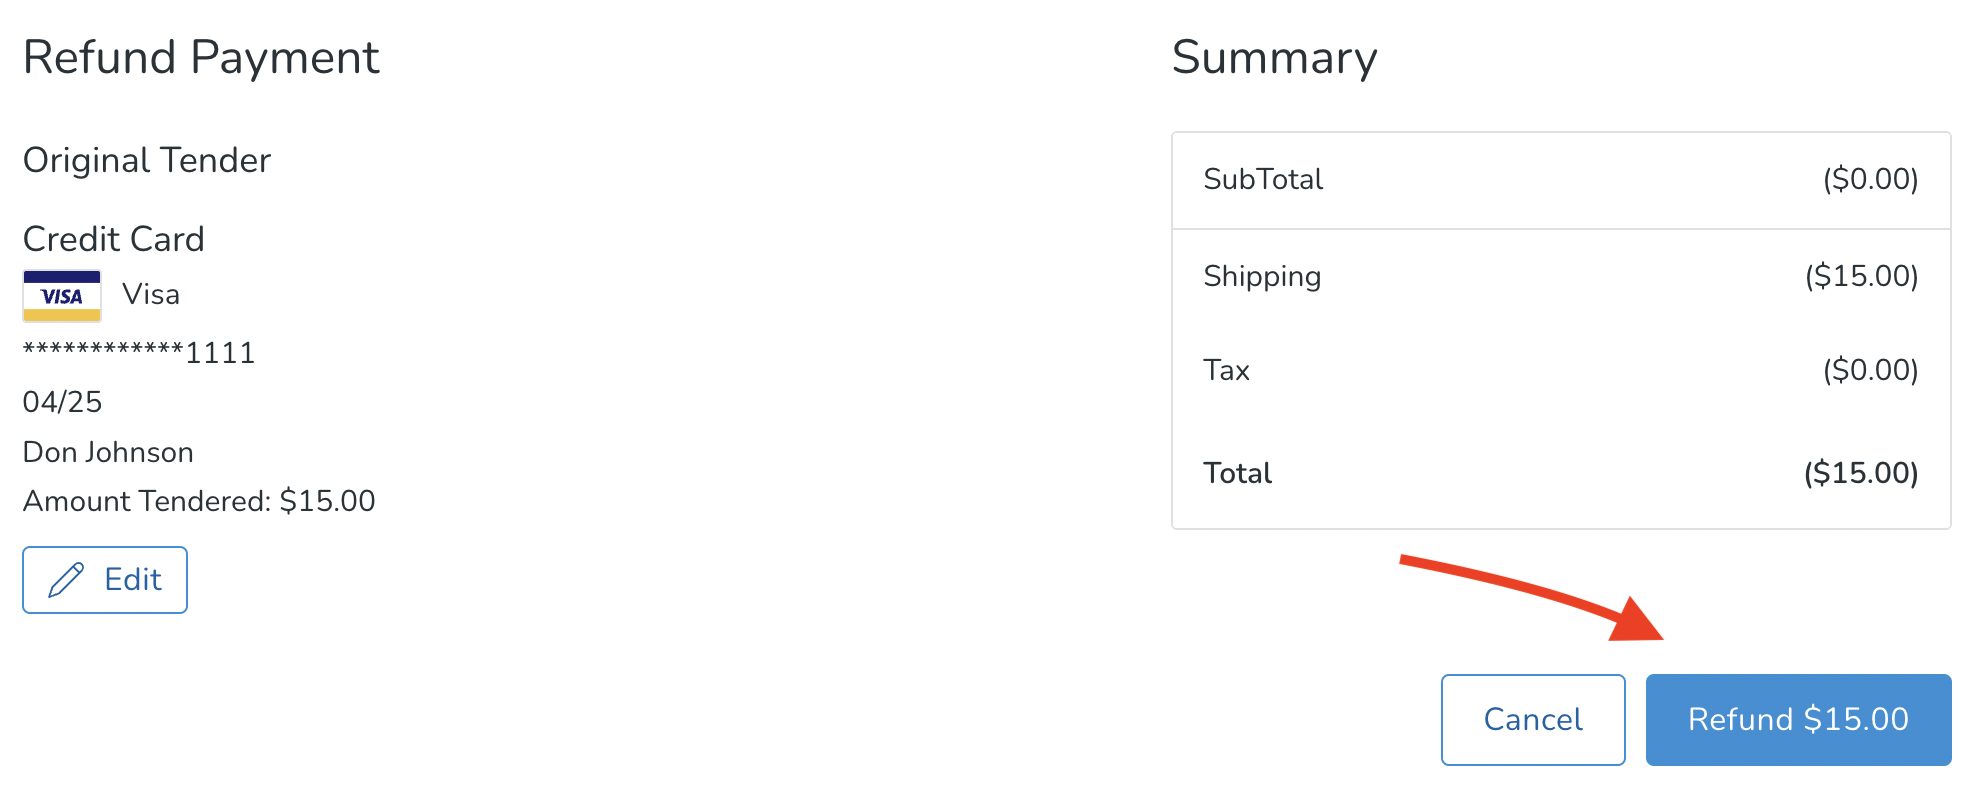The height and width of the screenshot is (794, 1986).
Task: Click the Amount Tendered $15.00 text
Action: pos(199,501)
